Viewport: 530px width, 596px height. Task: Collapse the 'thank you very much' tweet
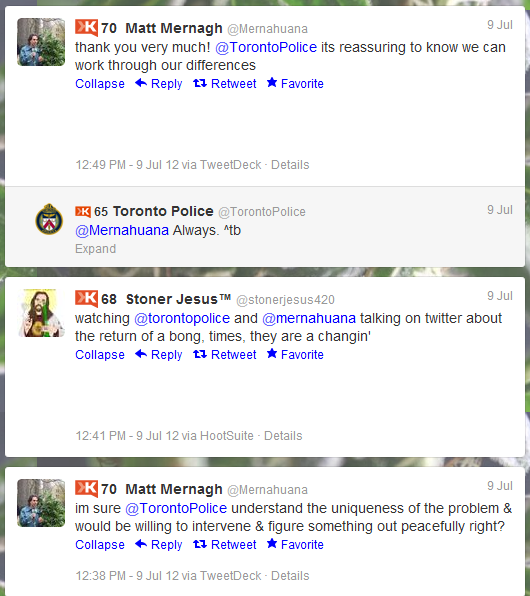(100, 84)
